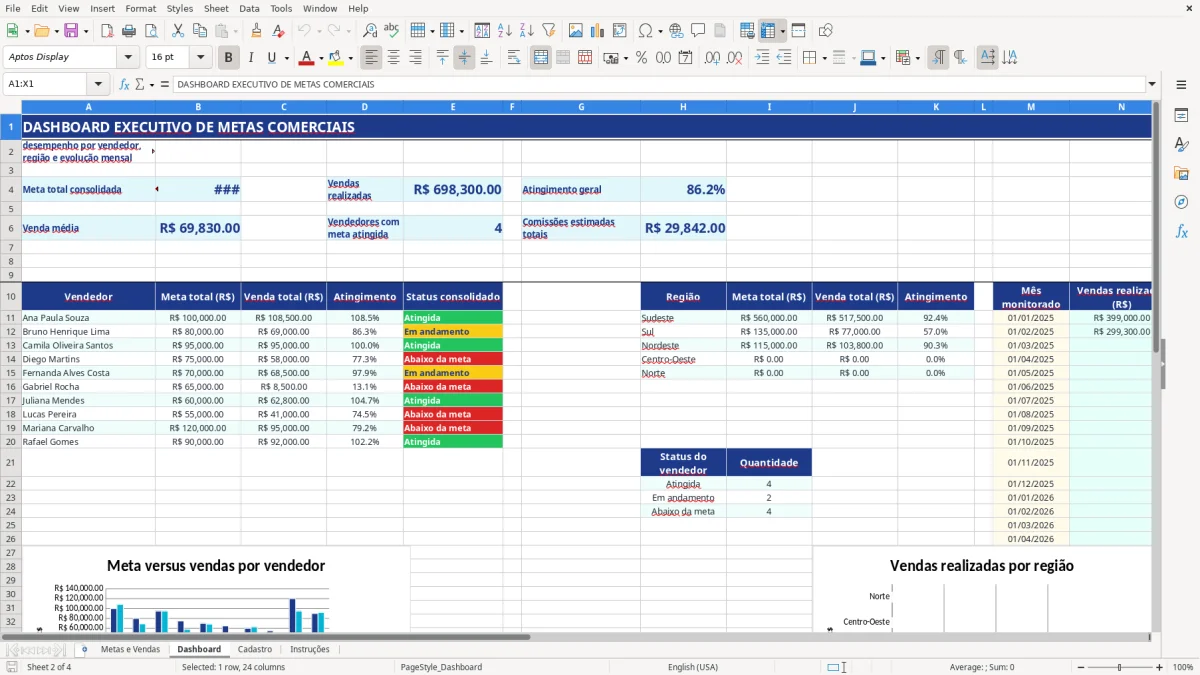This screenshot has width=1200, height=675.
Task: Click the Insert Image icon
Action: pyautogui.click(x=576, y=31)
